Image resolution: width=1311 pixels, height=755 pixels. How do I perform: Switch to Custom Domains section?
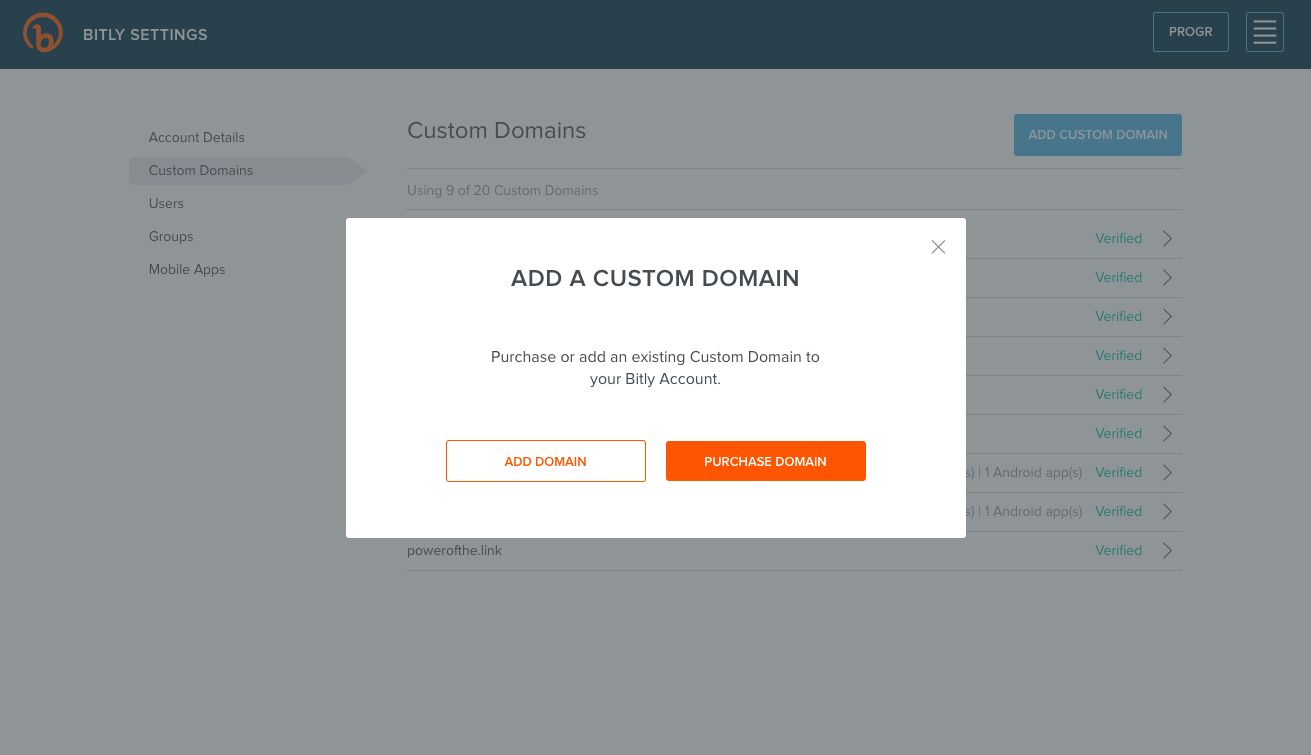(x=200, y=170)
